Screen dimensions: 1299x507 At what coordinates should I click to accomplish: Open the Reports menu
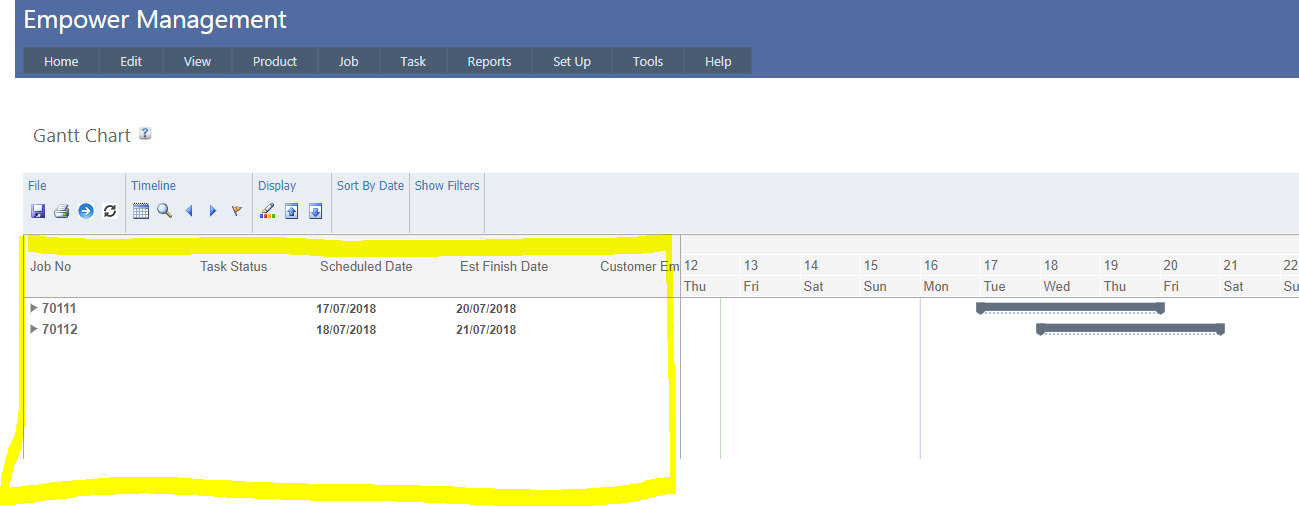(x=489, y=61)
